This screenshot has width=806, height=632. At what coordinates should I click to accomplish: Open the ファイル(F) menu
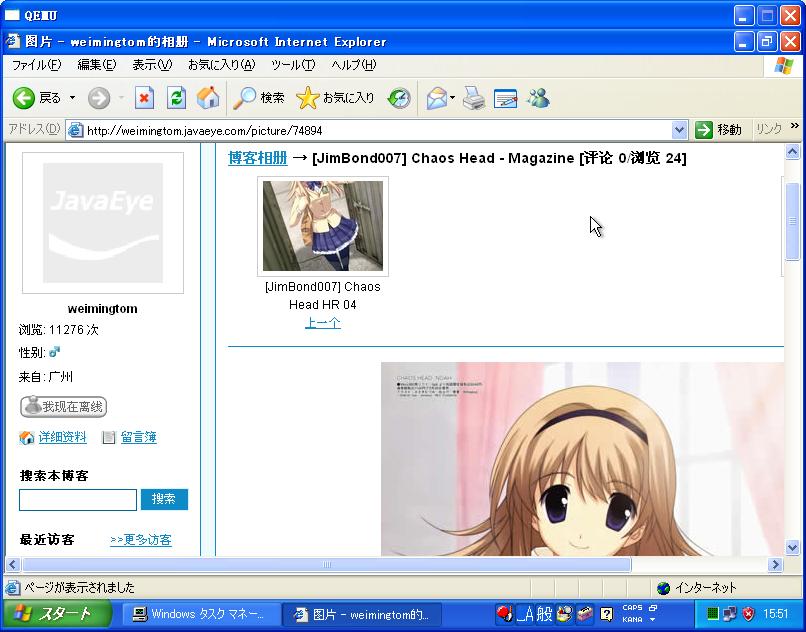[36, 65]
